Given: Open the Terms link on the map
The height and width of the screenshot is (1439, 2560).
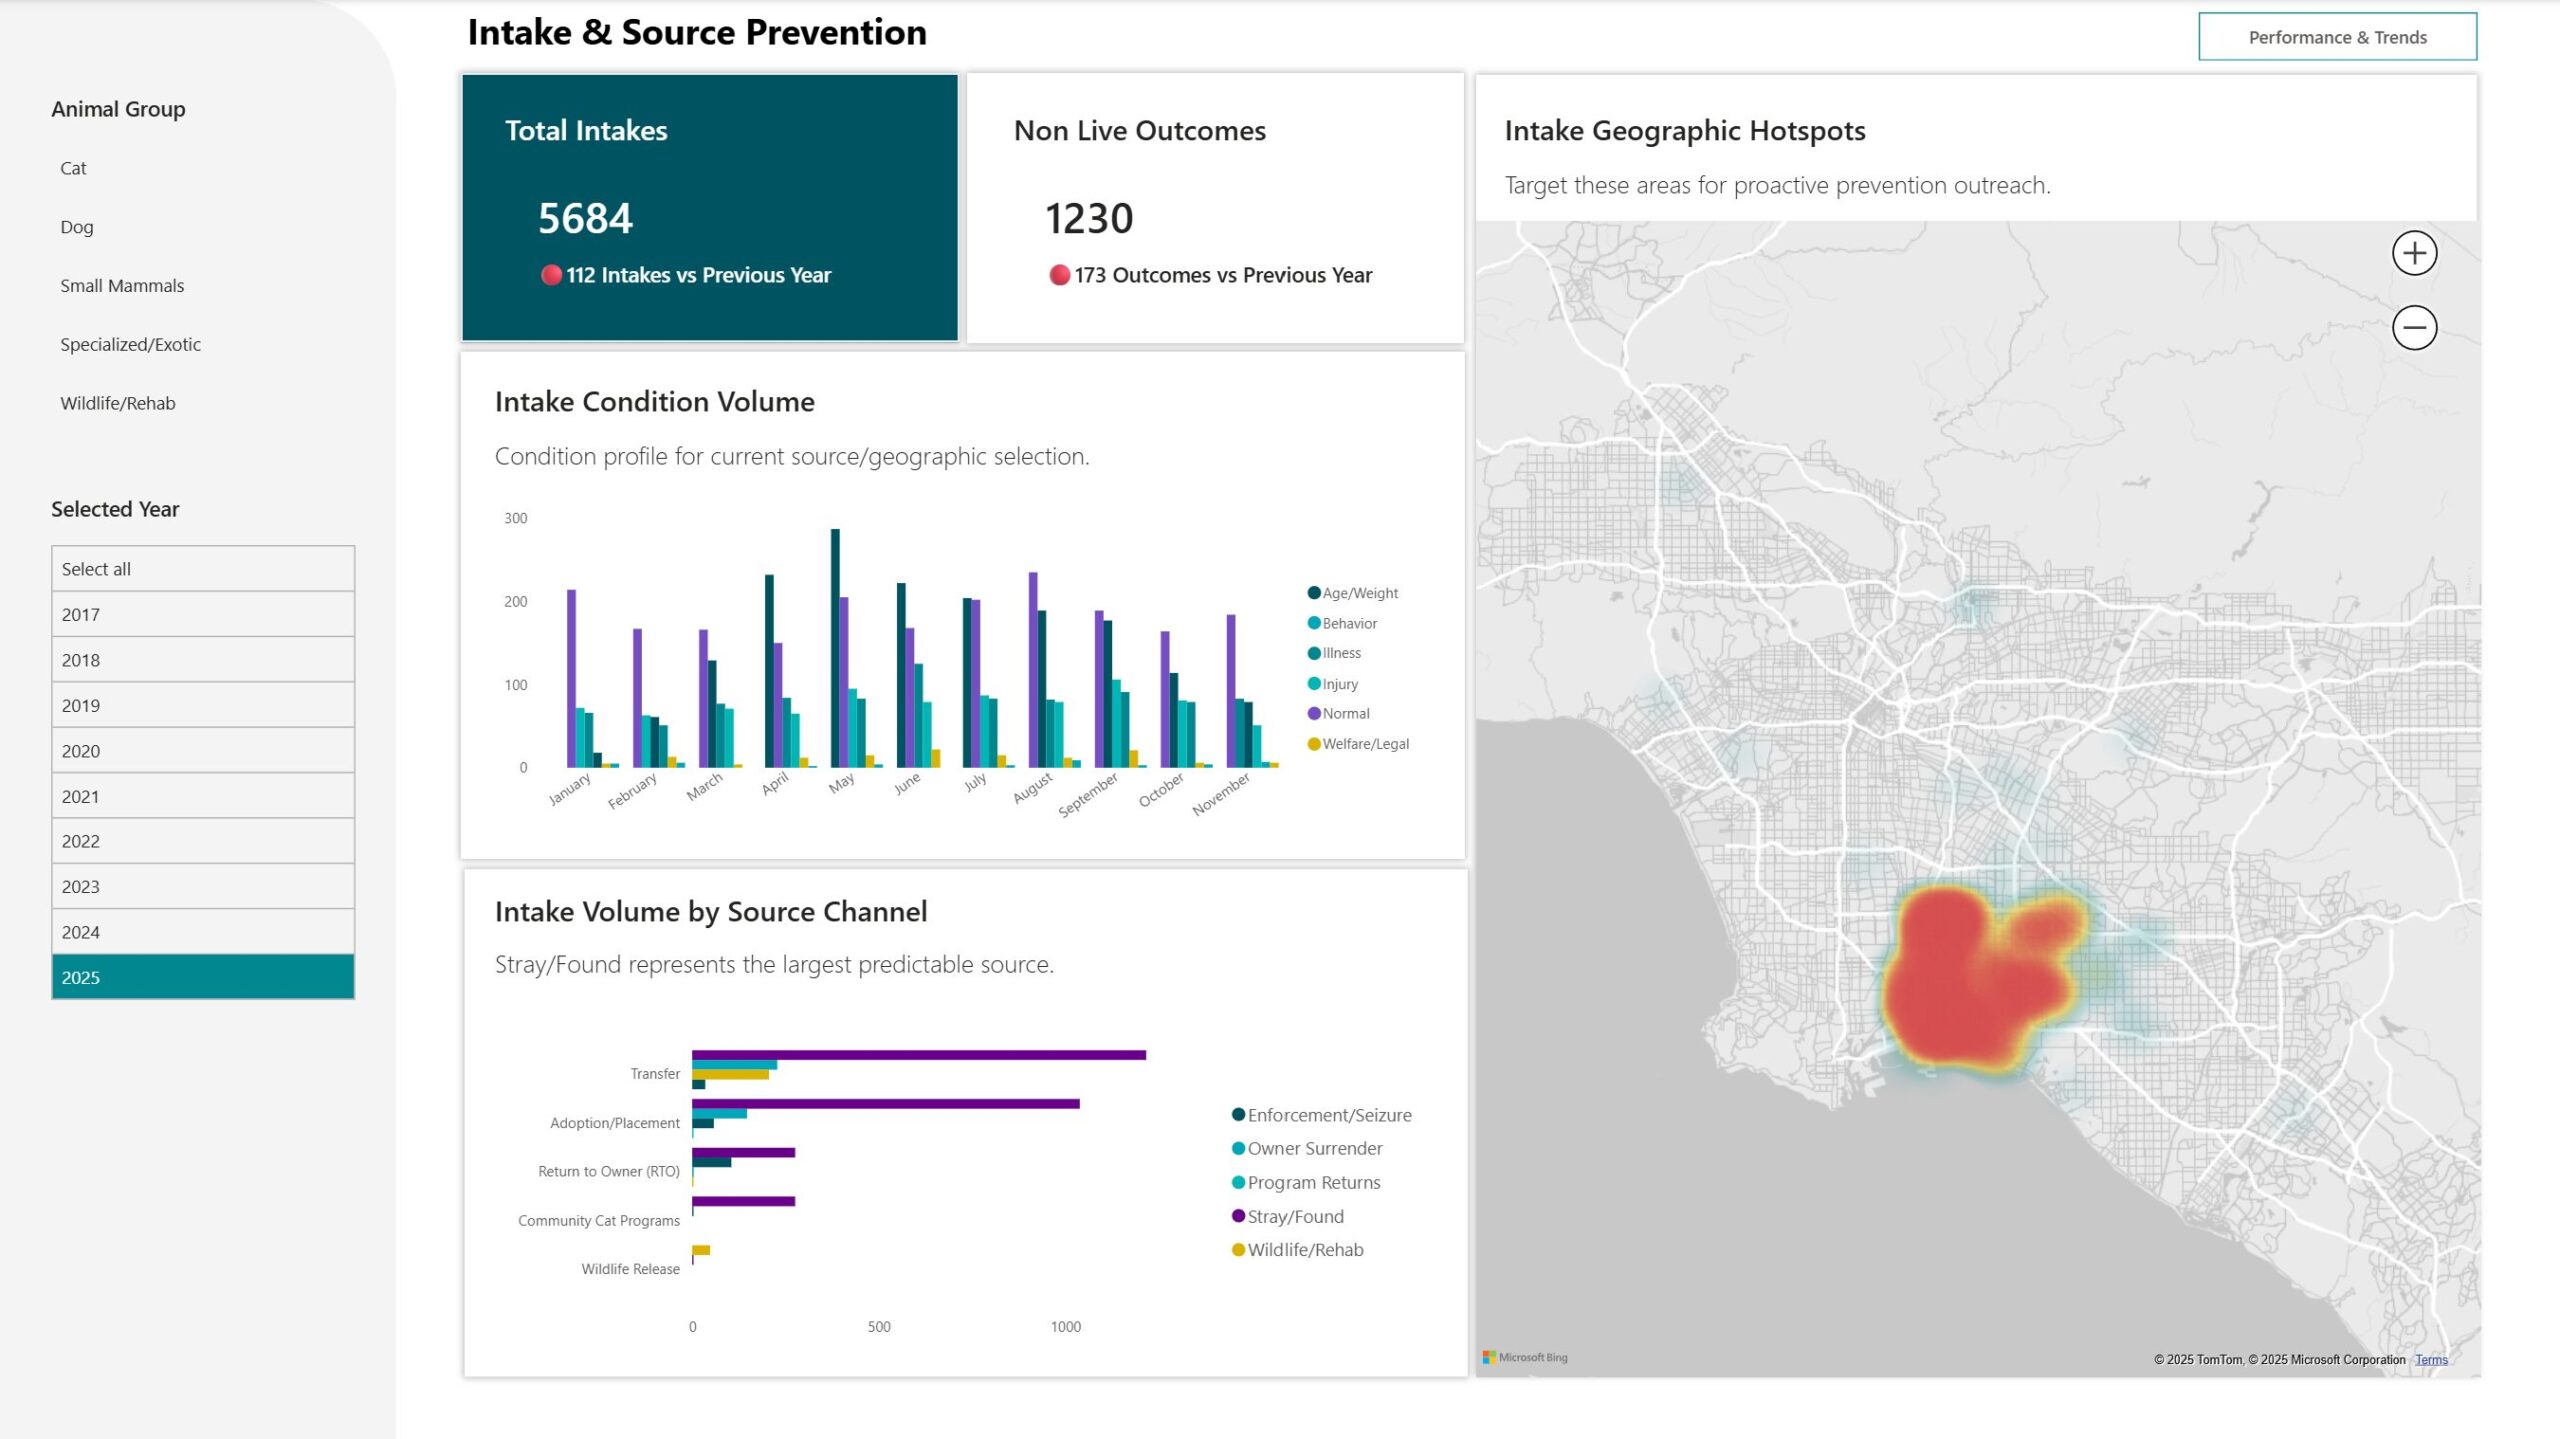Looking at the screenshot, I should coord(2431,1359).
